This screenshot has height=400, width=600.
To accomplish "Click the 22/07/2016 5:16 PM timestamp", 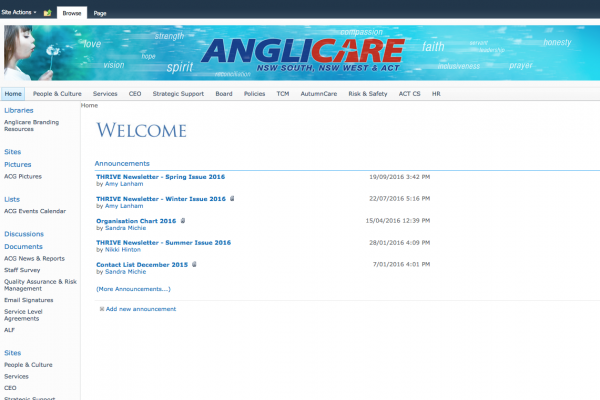I will coord(399,199).
